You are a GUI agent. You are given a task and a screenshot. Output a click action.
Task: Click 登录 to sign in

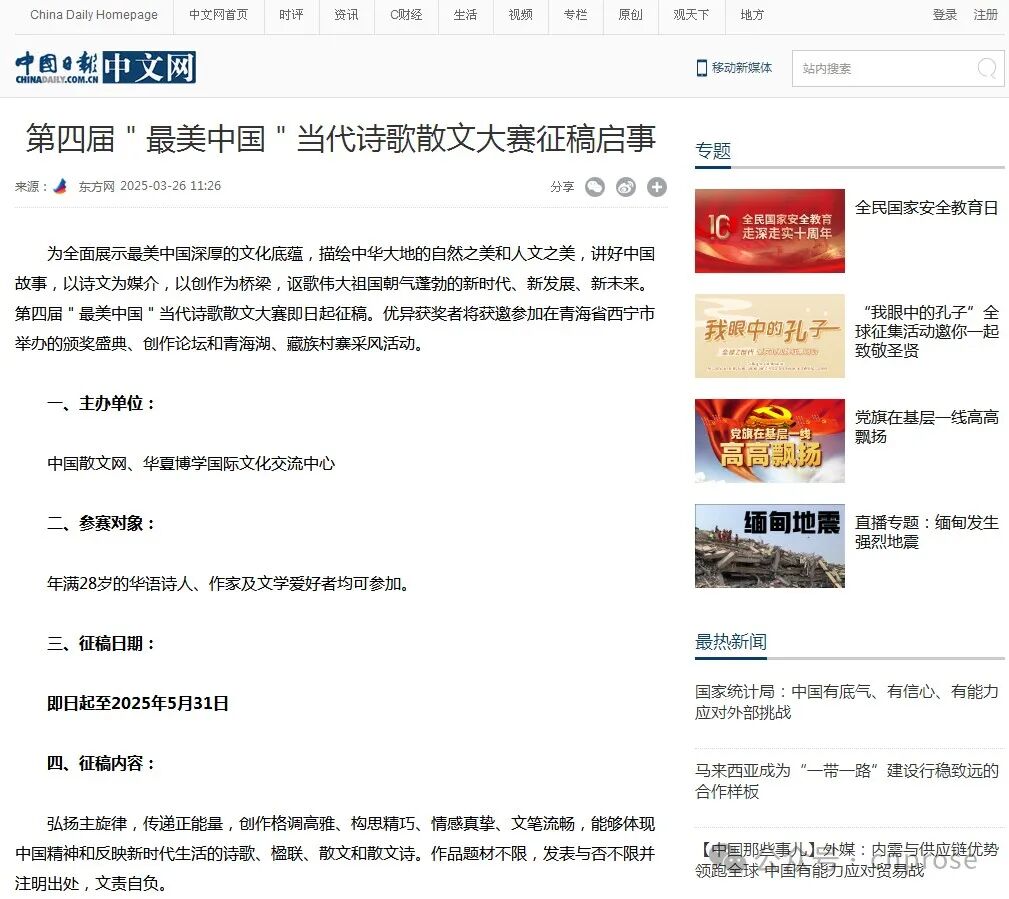(x=944, y=15)
